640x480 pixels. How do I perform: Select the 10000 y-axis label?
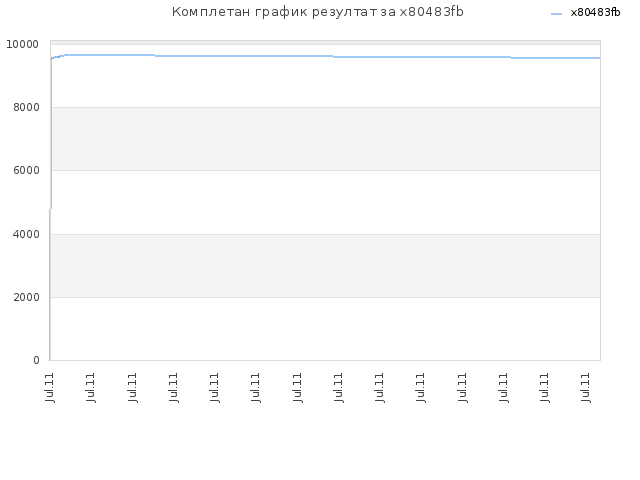(22, 44)
